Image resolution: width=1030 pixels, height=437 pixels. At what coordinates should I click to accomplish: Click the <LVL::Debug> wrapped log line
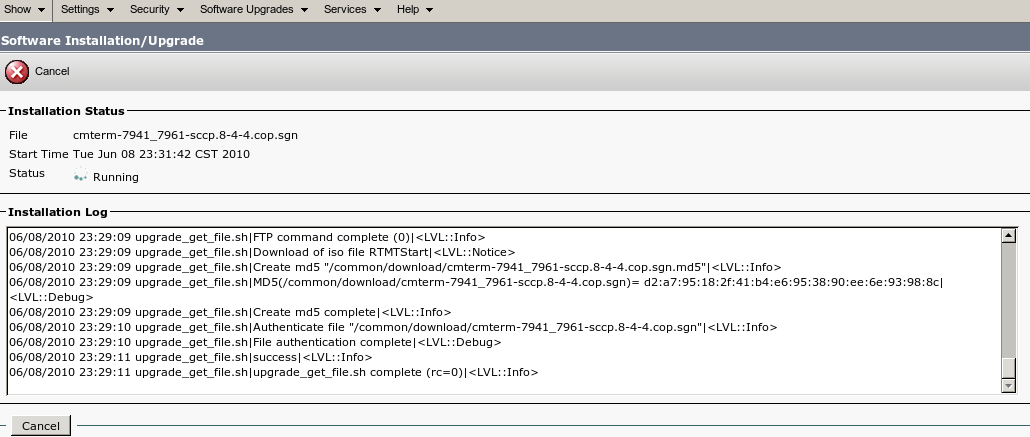click(x=51, y=298)
